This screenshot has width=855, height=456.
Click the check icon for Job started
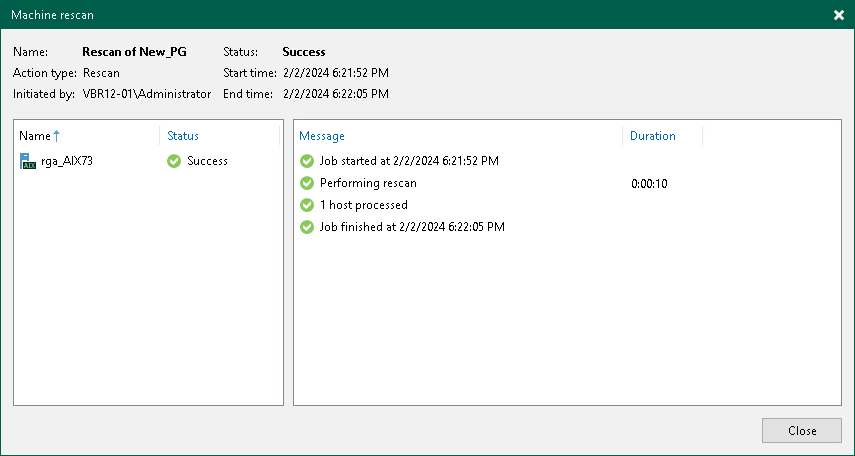pyautogui.click(x=307, y=161)
